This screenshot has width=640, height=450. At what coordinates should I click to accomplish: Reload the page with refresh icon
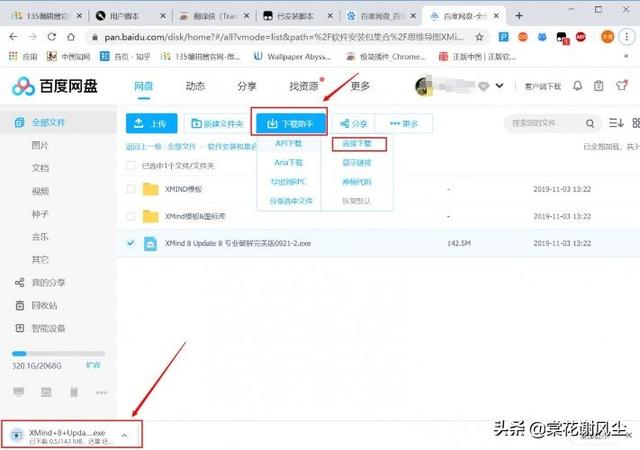coord(51,37)
